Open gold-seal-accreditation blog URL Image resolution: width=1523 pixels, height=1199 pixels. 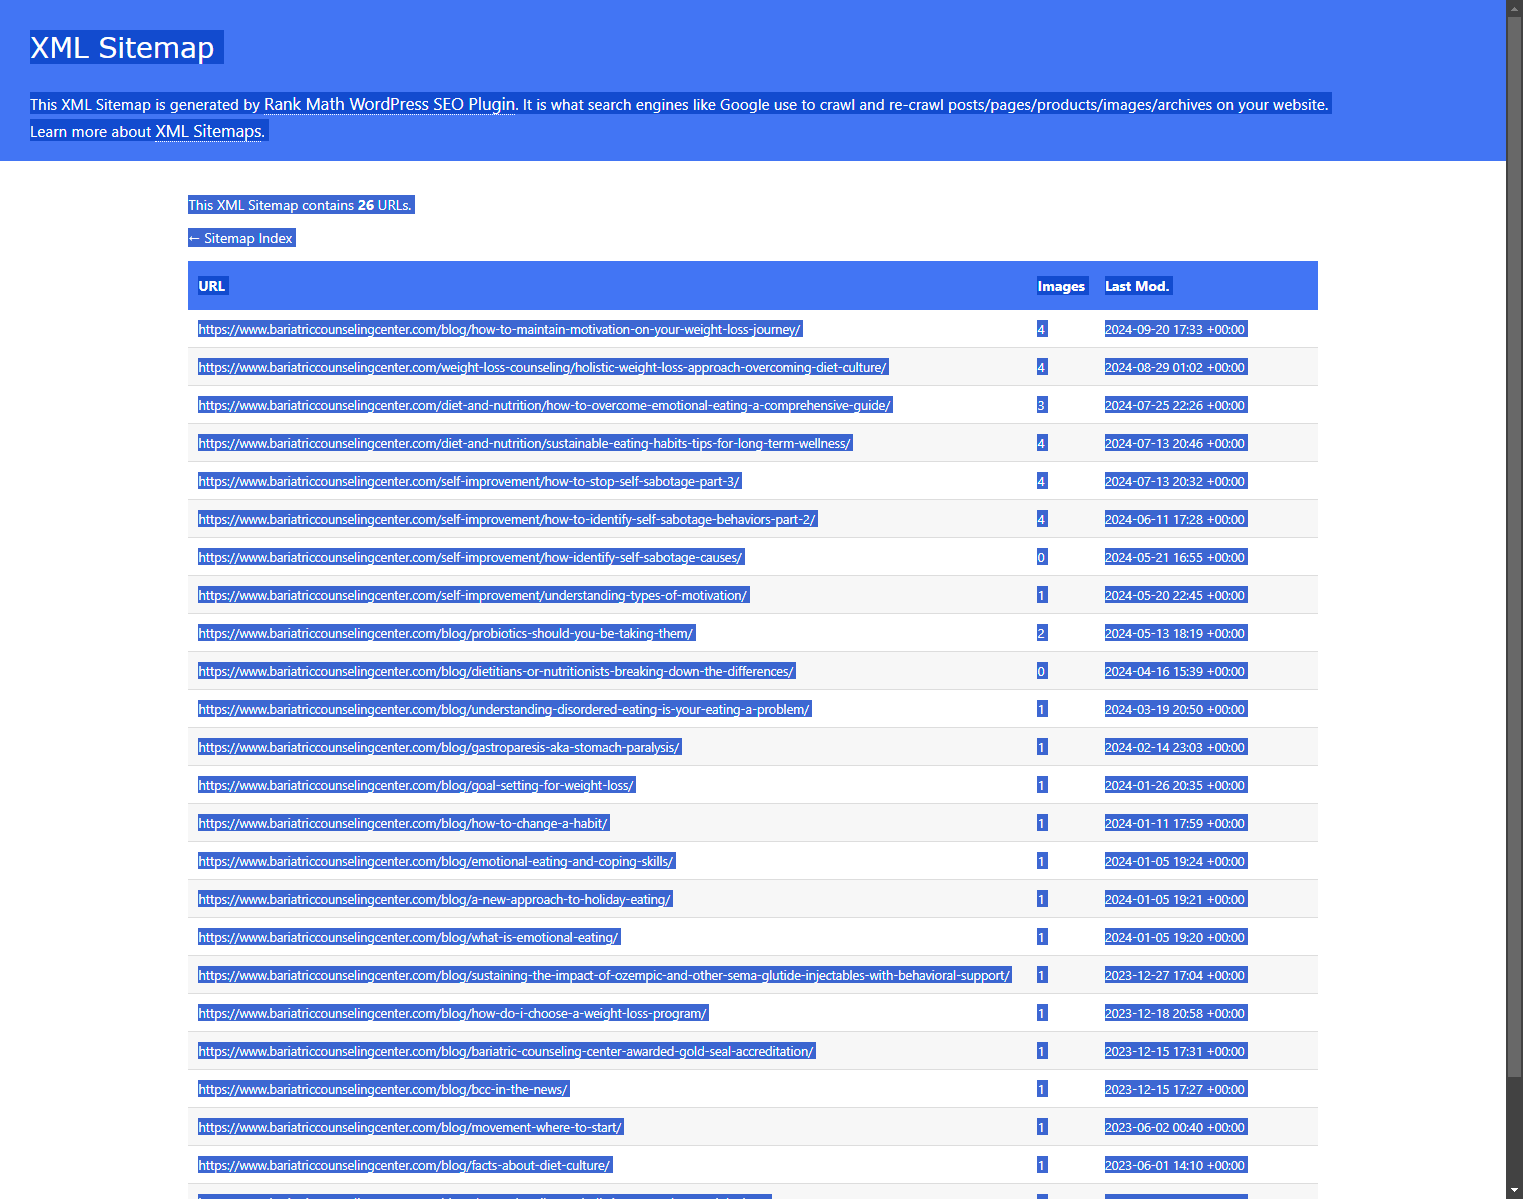click(x=506, y=1051)
